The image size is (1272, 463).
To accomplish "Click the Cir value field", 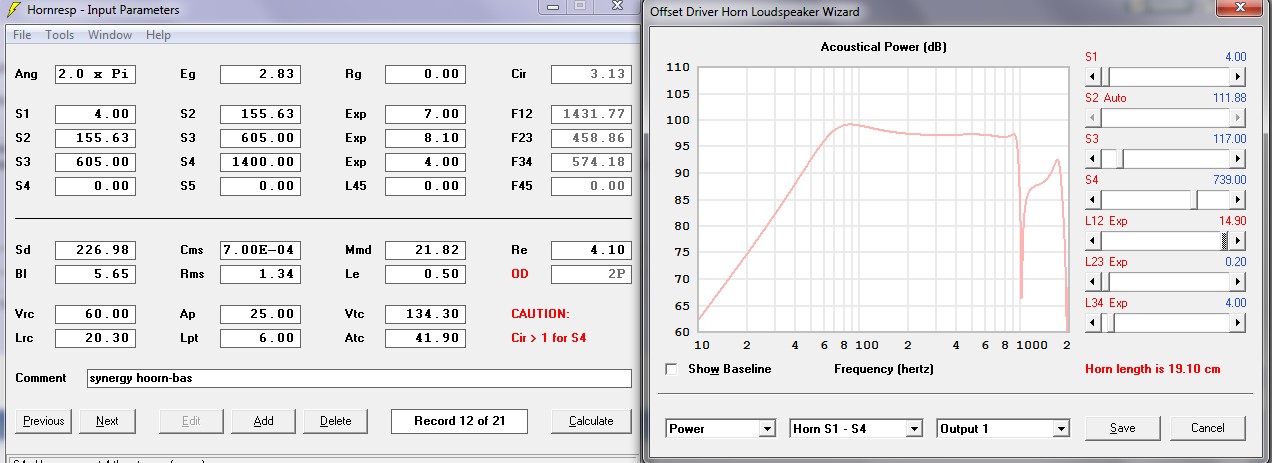I will point(591,74).
